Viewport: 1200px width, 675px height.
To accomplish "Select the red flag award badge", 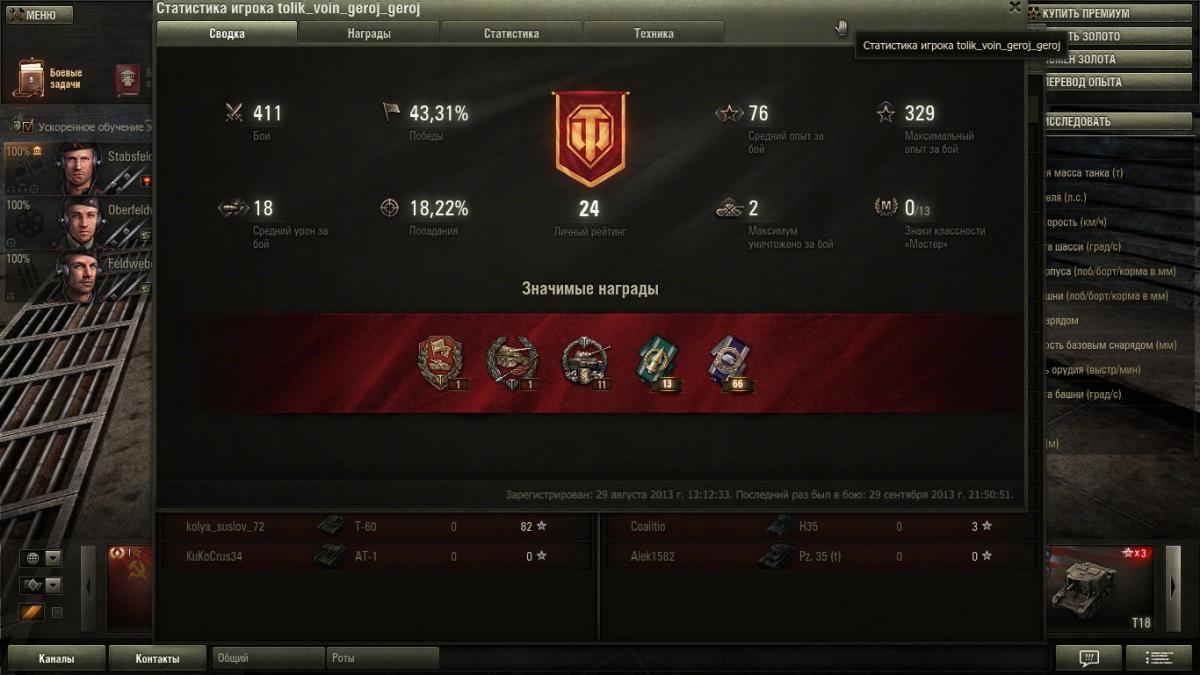I will (x=437, y=362).
